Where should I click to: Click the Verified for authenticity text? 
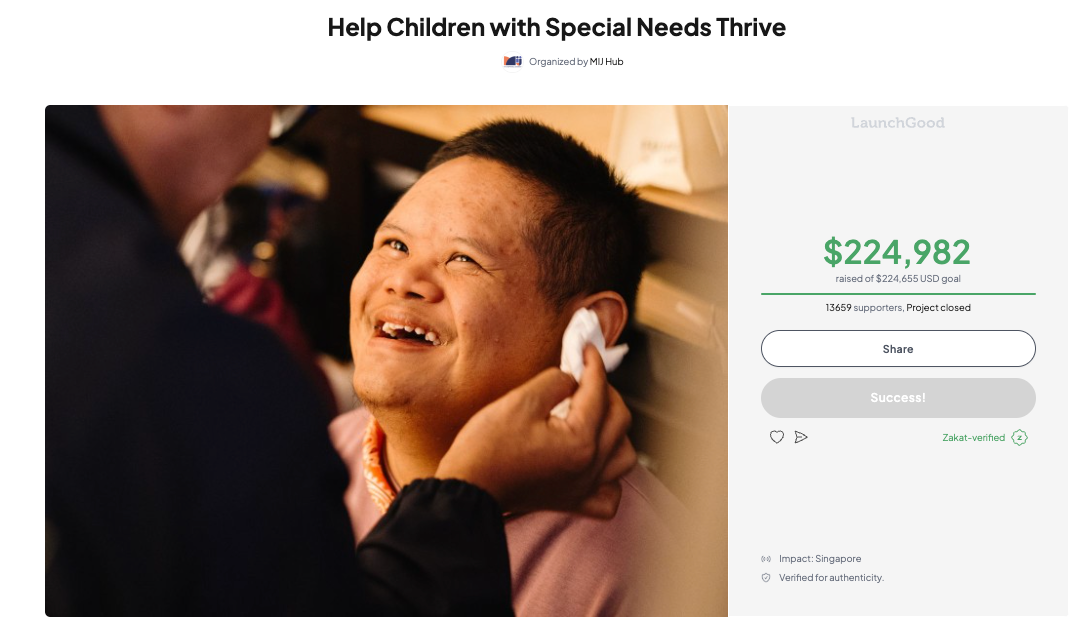pyautogui.click(x=831, y=577)
